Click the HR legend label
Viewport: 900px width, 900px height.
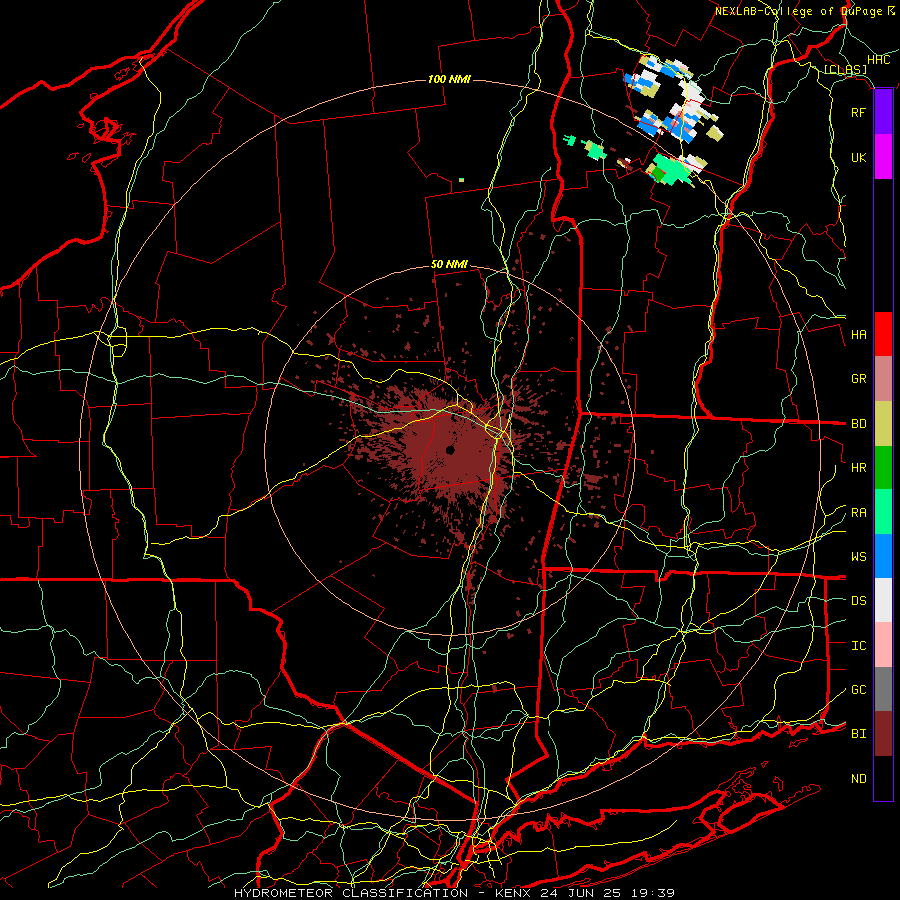[858, 468]
